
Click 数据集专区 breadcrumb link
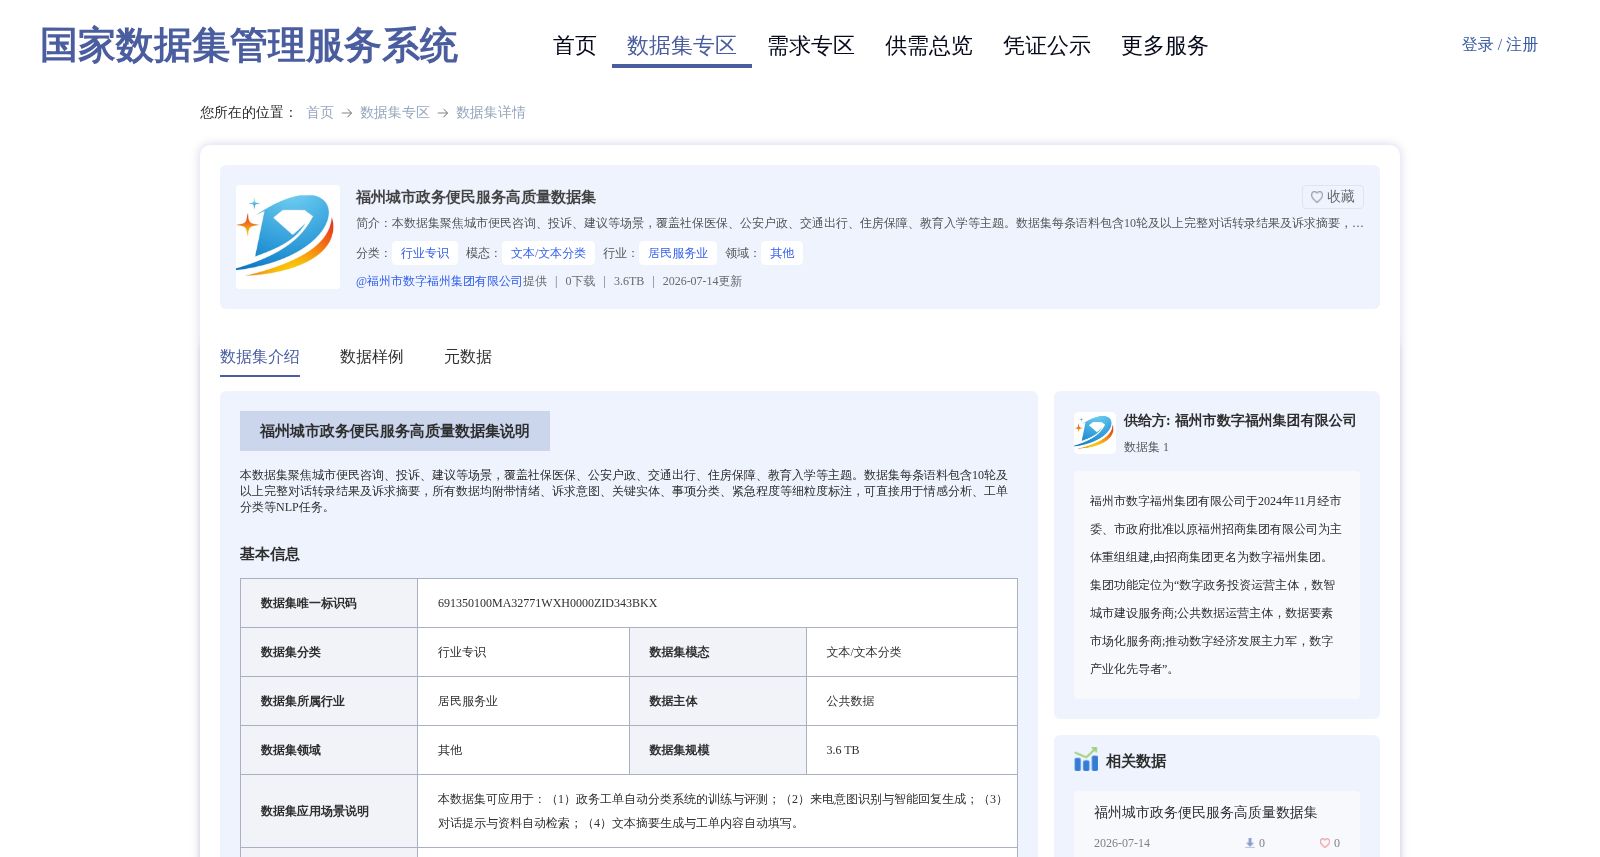point(395,113)
